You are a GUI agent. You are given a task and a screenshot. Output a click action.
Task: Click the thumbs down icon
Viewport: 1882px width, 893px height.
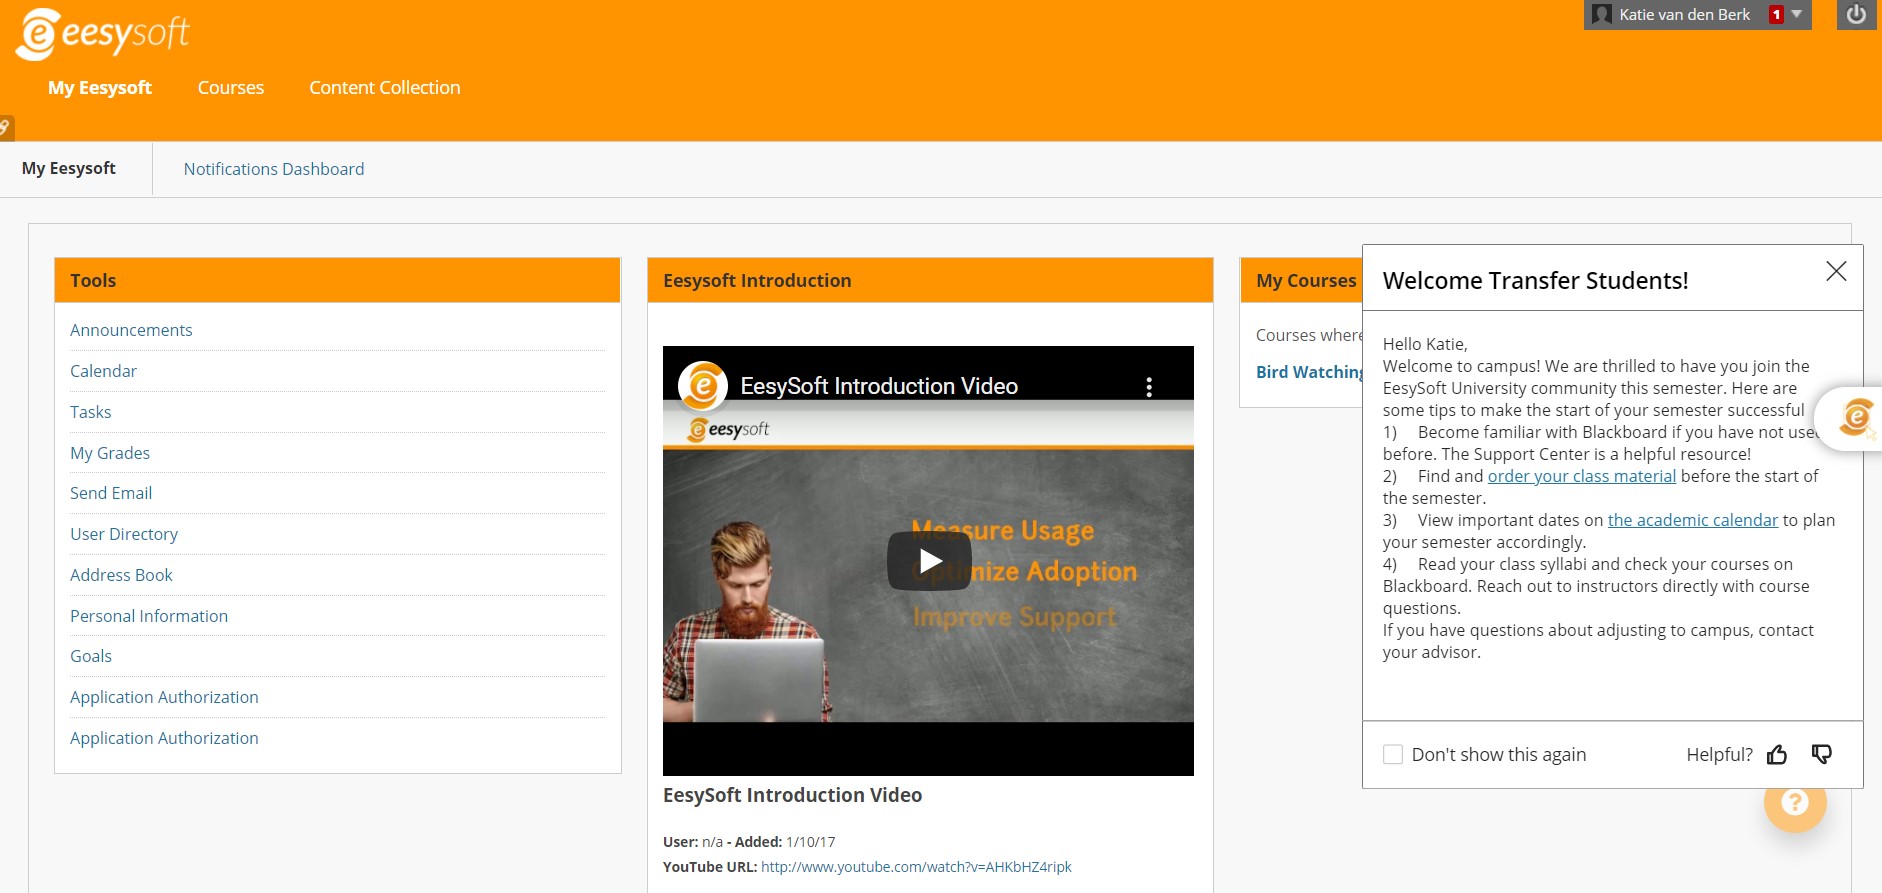click(1822, 755)
